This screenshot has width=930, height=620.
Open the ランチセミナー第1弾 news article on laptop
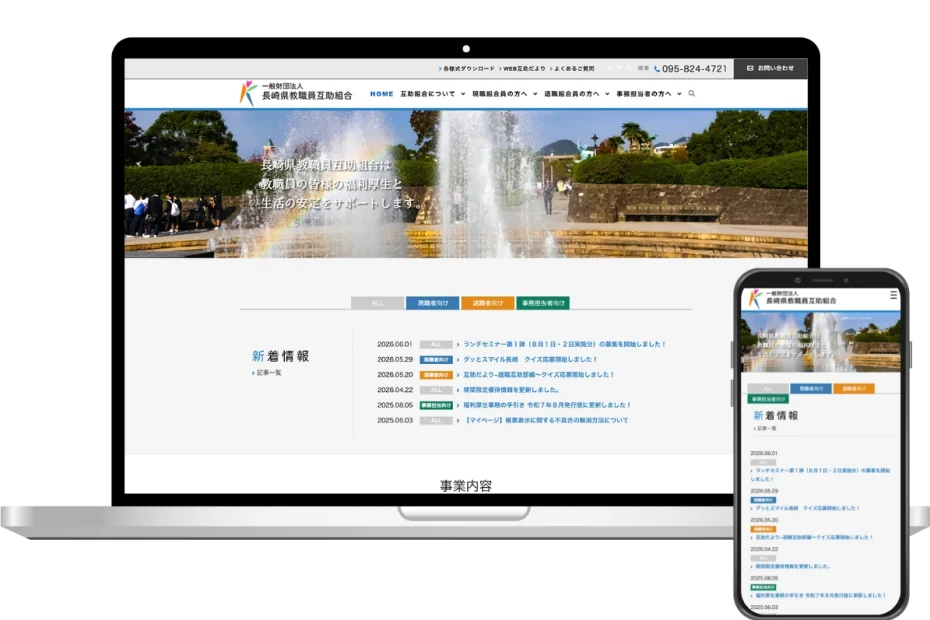coord(564,344)
